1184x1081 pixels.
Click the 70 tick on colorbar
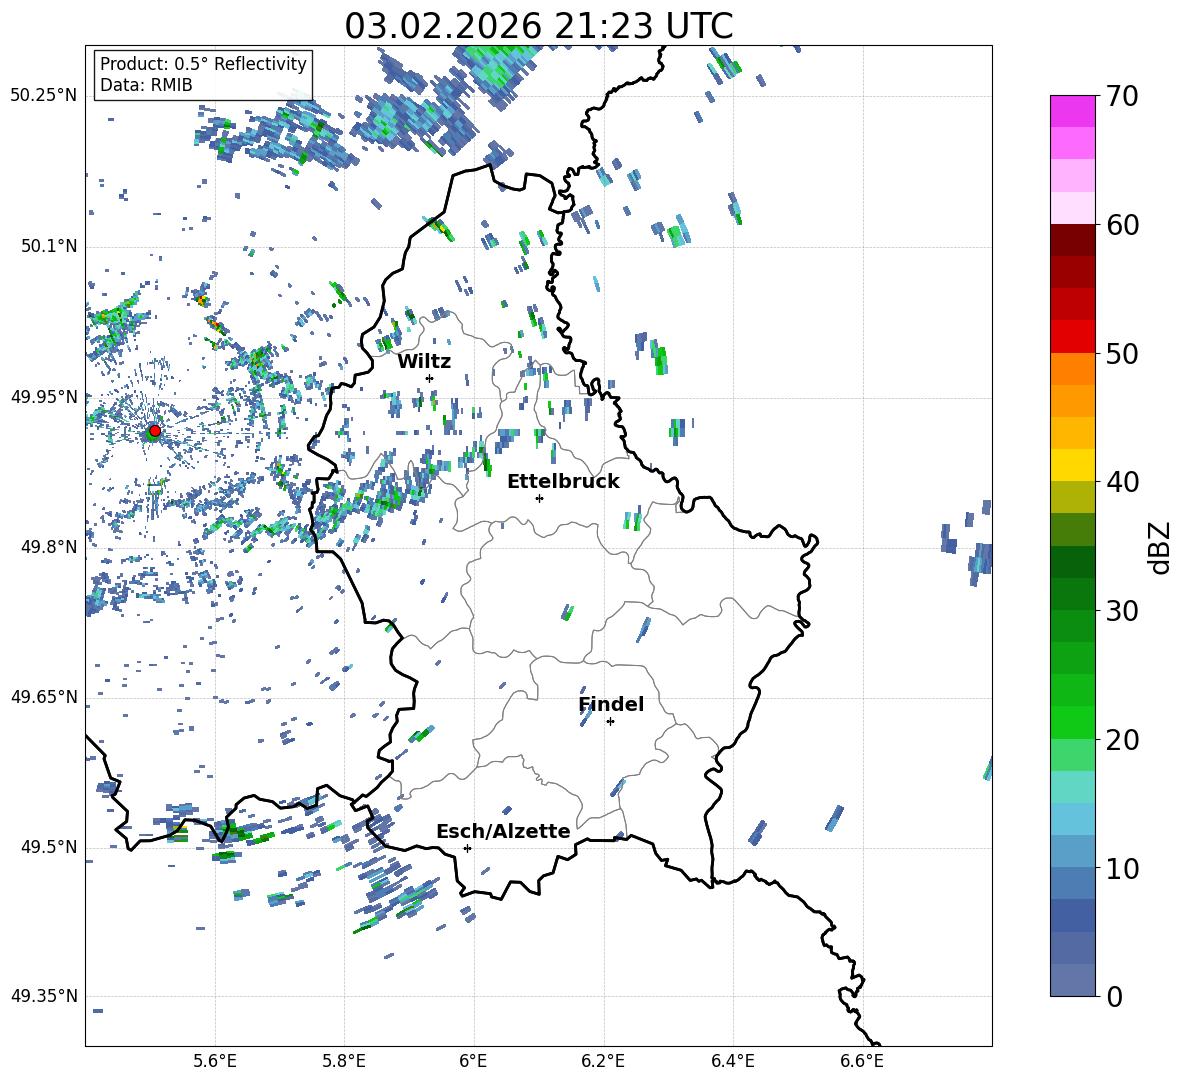pyautogui.click(x=1122, y=97)
